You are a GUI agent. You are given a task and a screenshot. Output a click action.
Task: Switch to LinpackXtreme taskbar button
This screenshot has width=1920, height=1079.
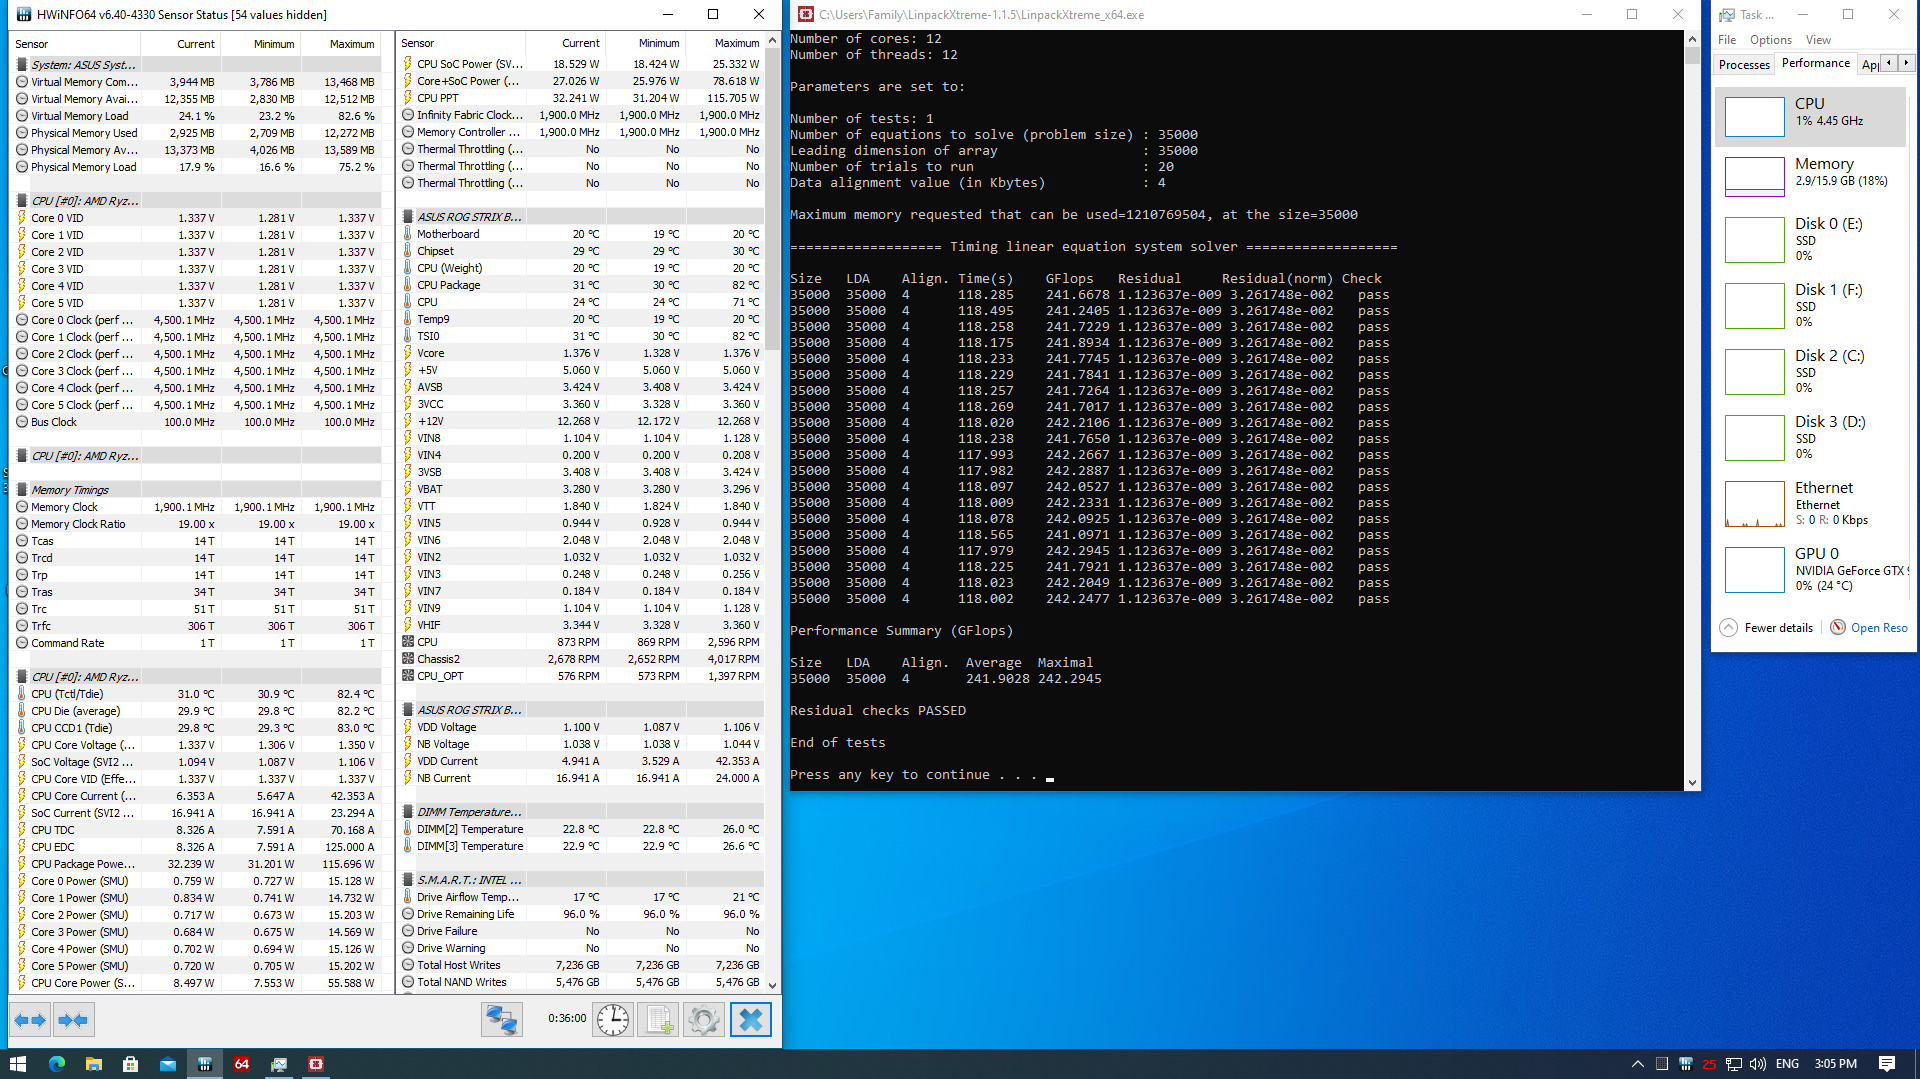pyautogui.click(x=315, y=1064)
